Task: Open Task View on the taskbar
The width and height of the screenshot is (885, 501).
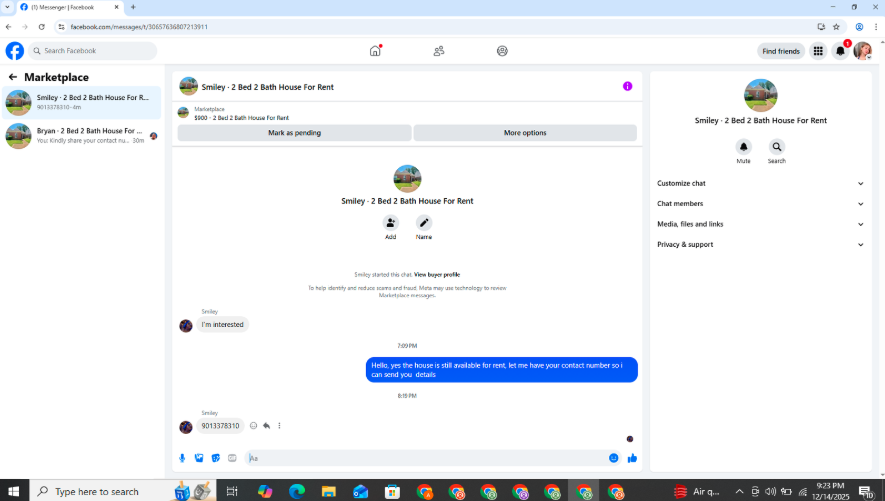Action: (232, 491)
